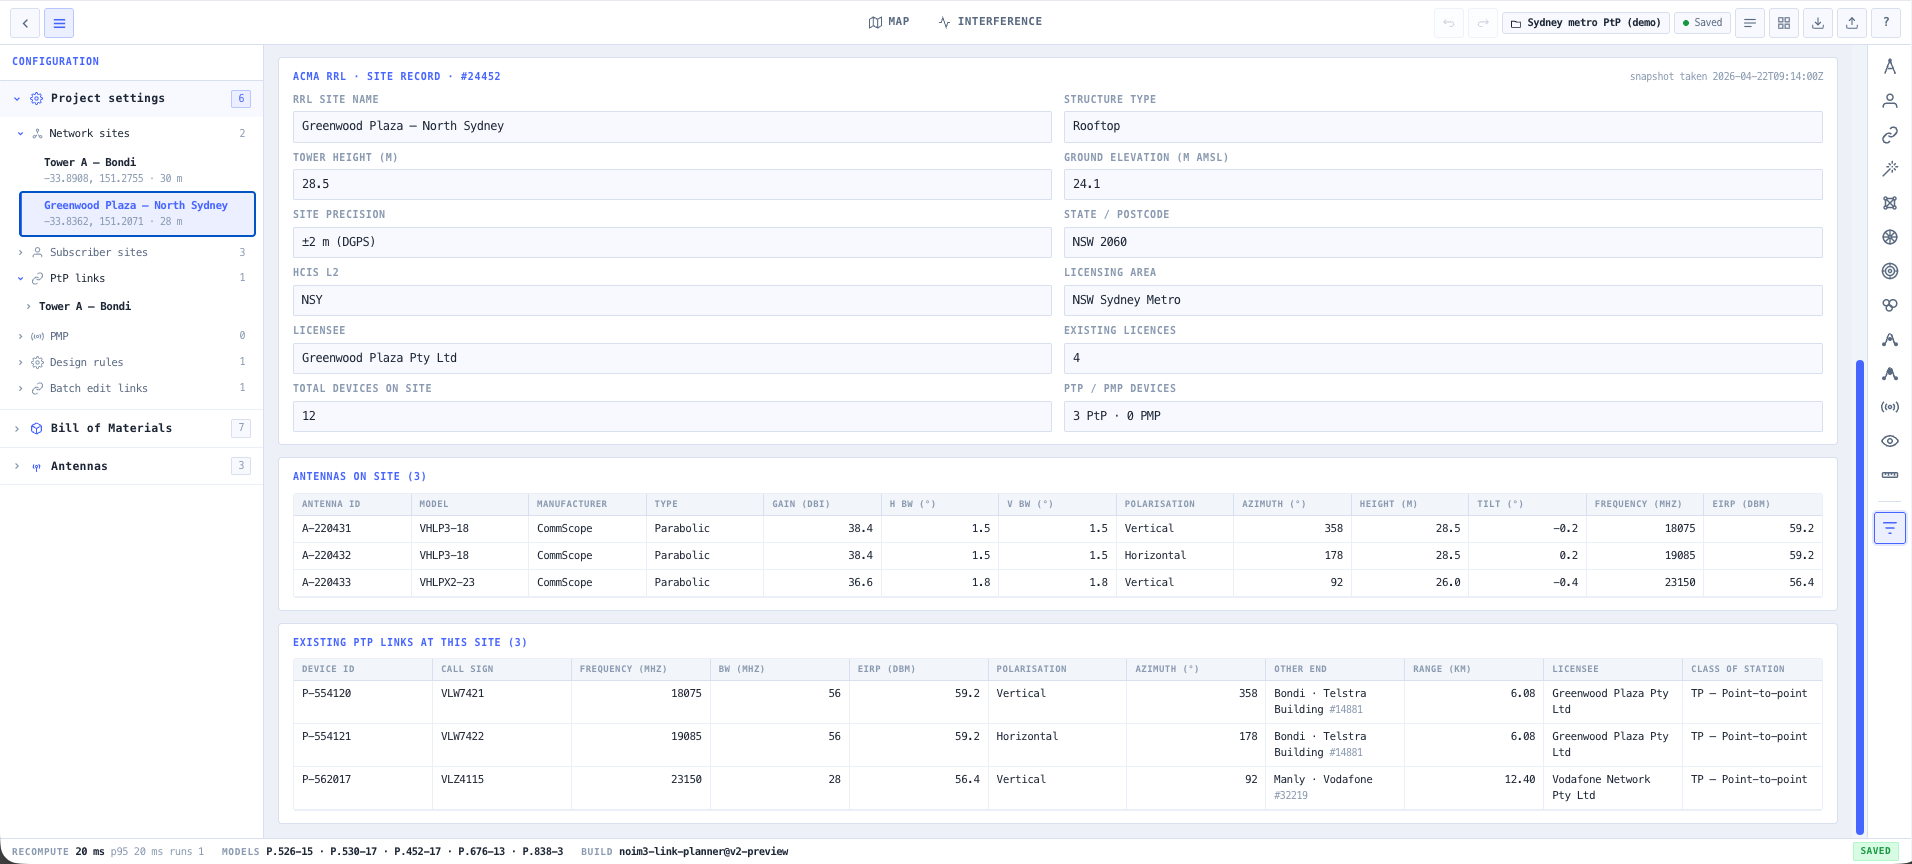Screen dimensions: 1912x864
Task: Collapse the PtP links chevron
Action: pyautogui.click(x=20, y=279)
